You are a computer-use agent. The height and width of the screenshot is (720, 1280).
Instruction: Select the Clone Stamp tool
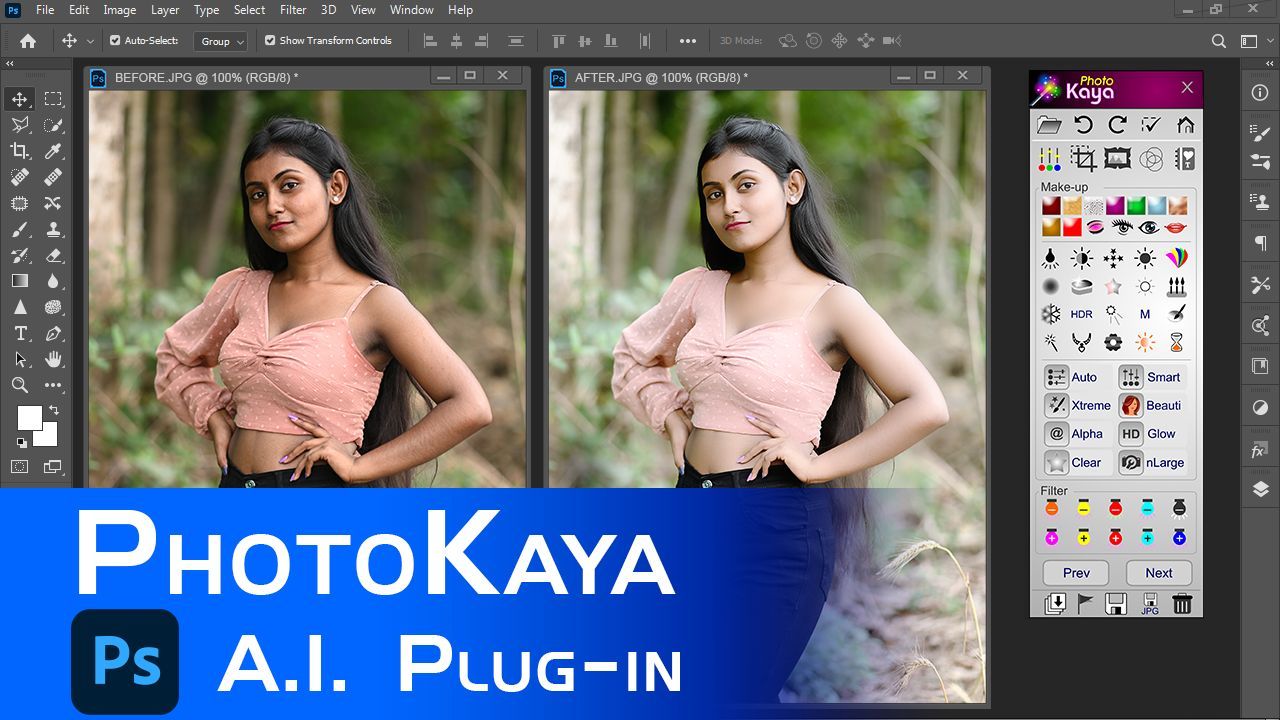53,229
